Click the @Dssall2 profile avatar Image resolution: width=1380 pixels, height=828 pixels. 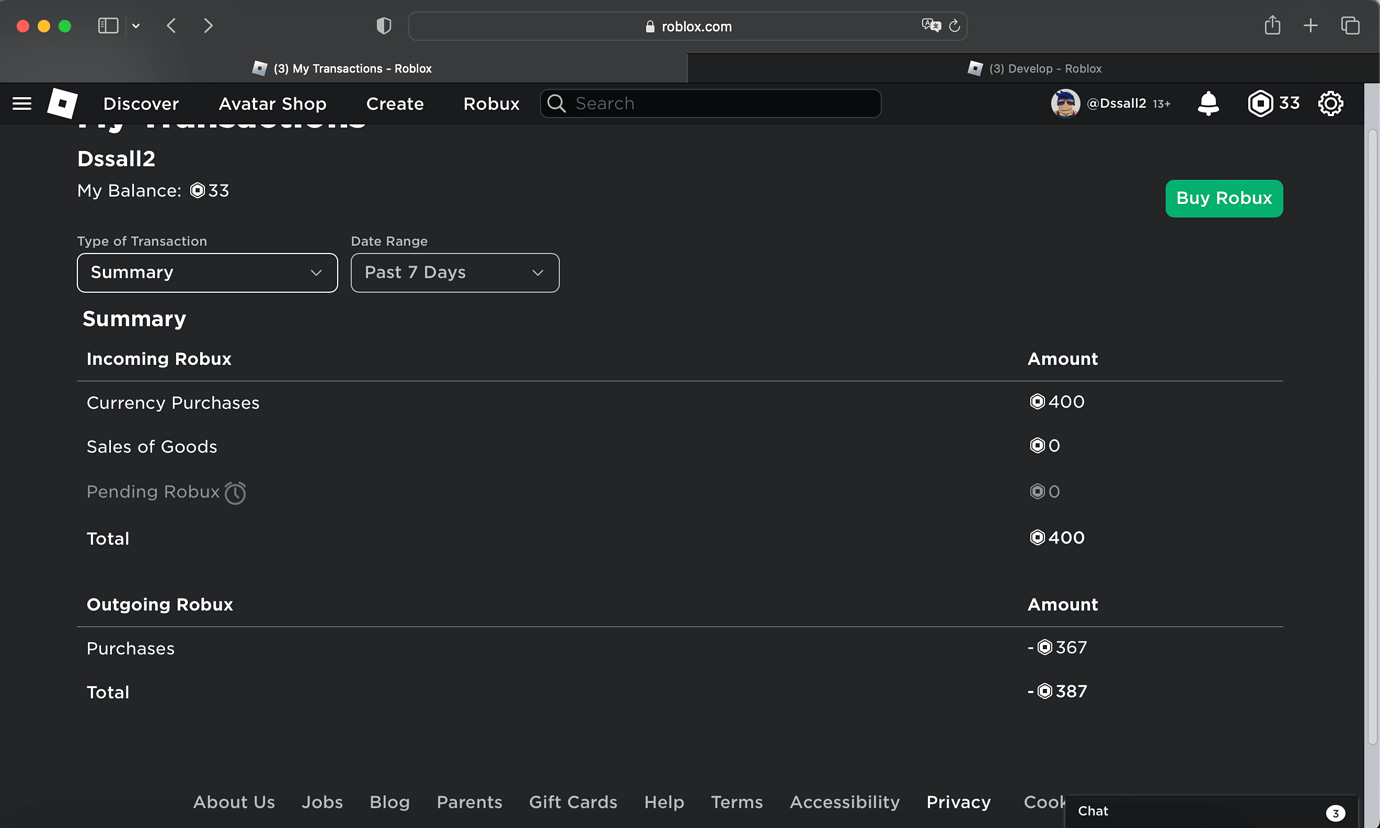[x=1065, y=103]
